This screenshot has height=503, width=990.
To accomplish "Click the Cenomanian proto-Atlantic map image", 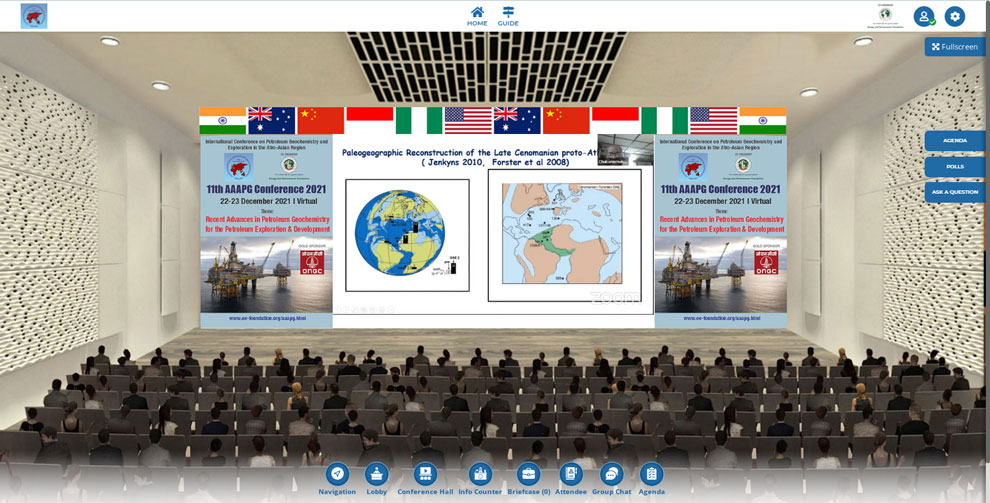I will (x=564, y=235).
